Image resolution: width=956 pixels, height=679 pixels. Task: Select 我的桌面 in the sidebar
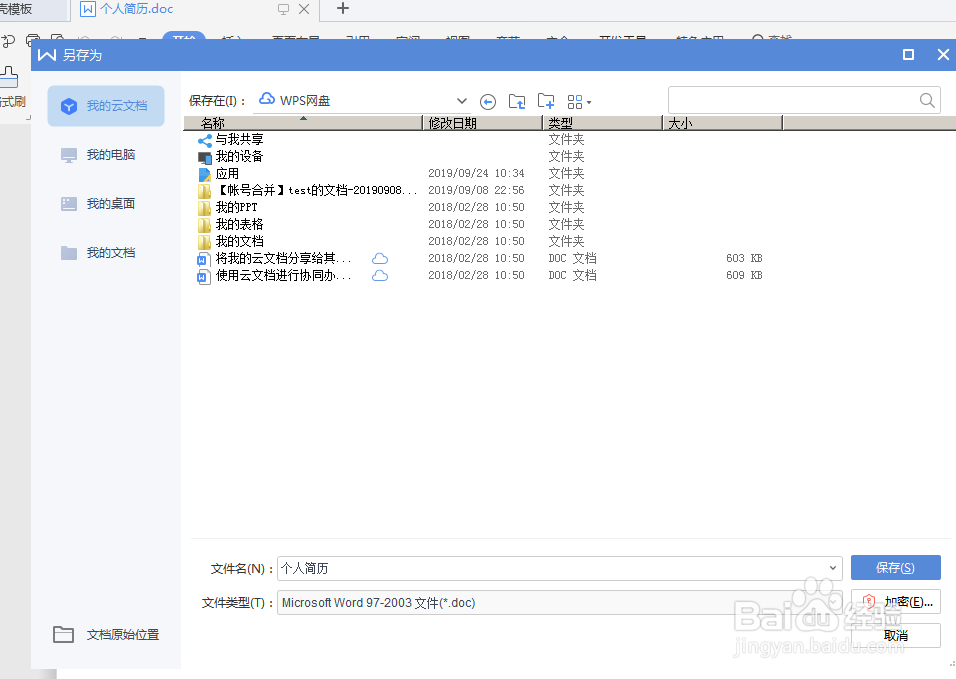coord(105,203)
